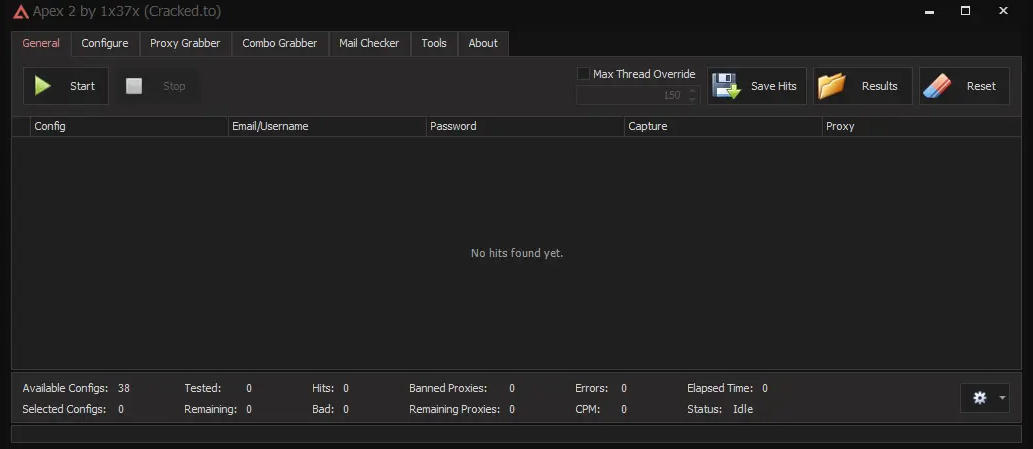Click the Apex red triangle logo

click(20, 11)
